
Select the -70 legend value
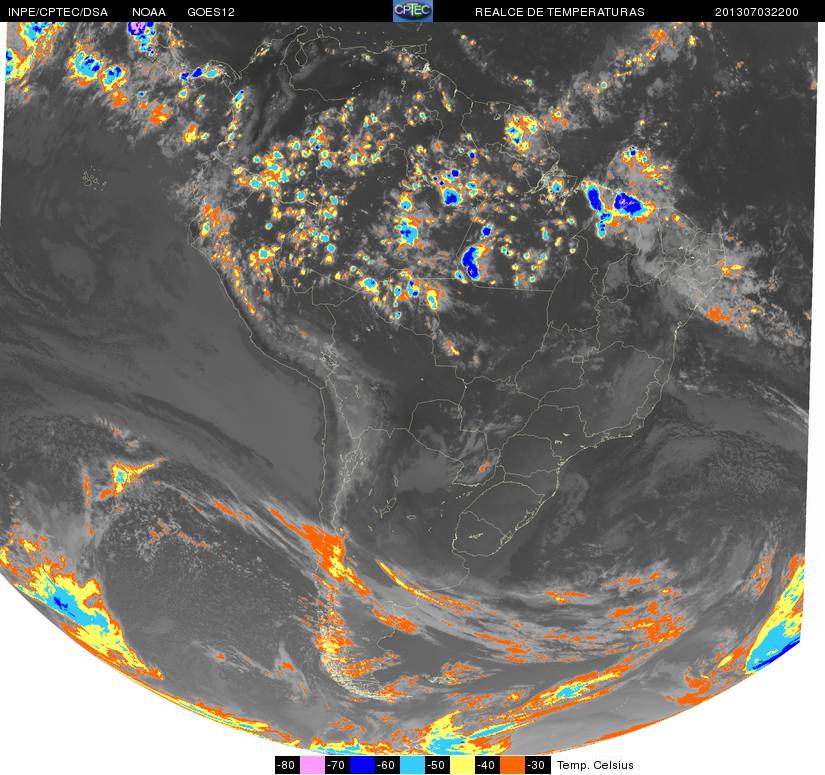[337, 765]
